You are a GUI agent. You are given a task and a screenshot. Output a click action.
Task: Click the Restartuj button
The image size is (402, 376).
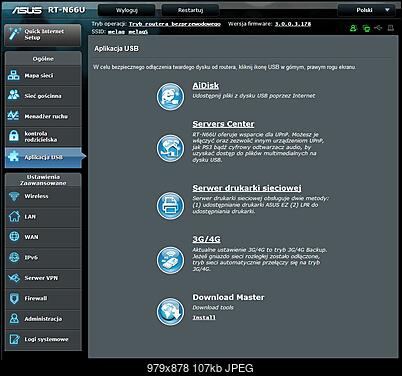(190, 10)
